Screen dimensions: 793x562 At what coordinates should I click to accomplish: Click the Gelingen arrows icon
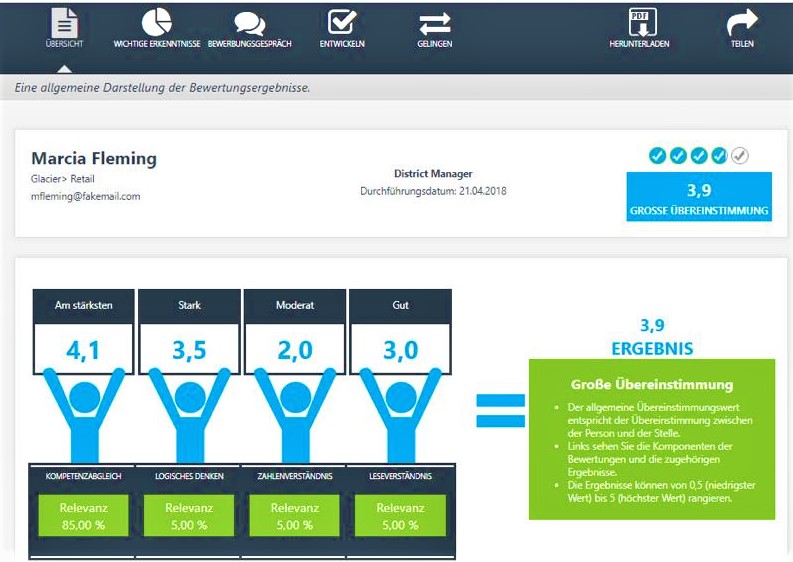(434, 23)
